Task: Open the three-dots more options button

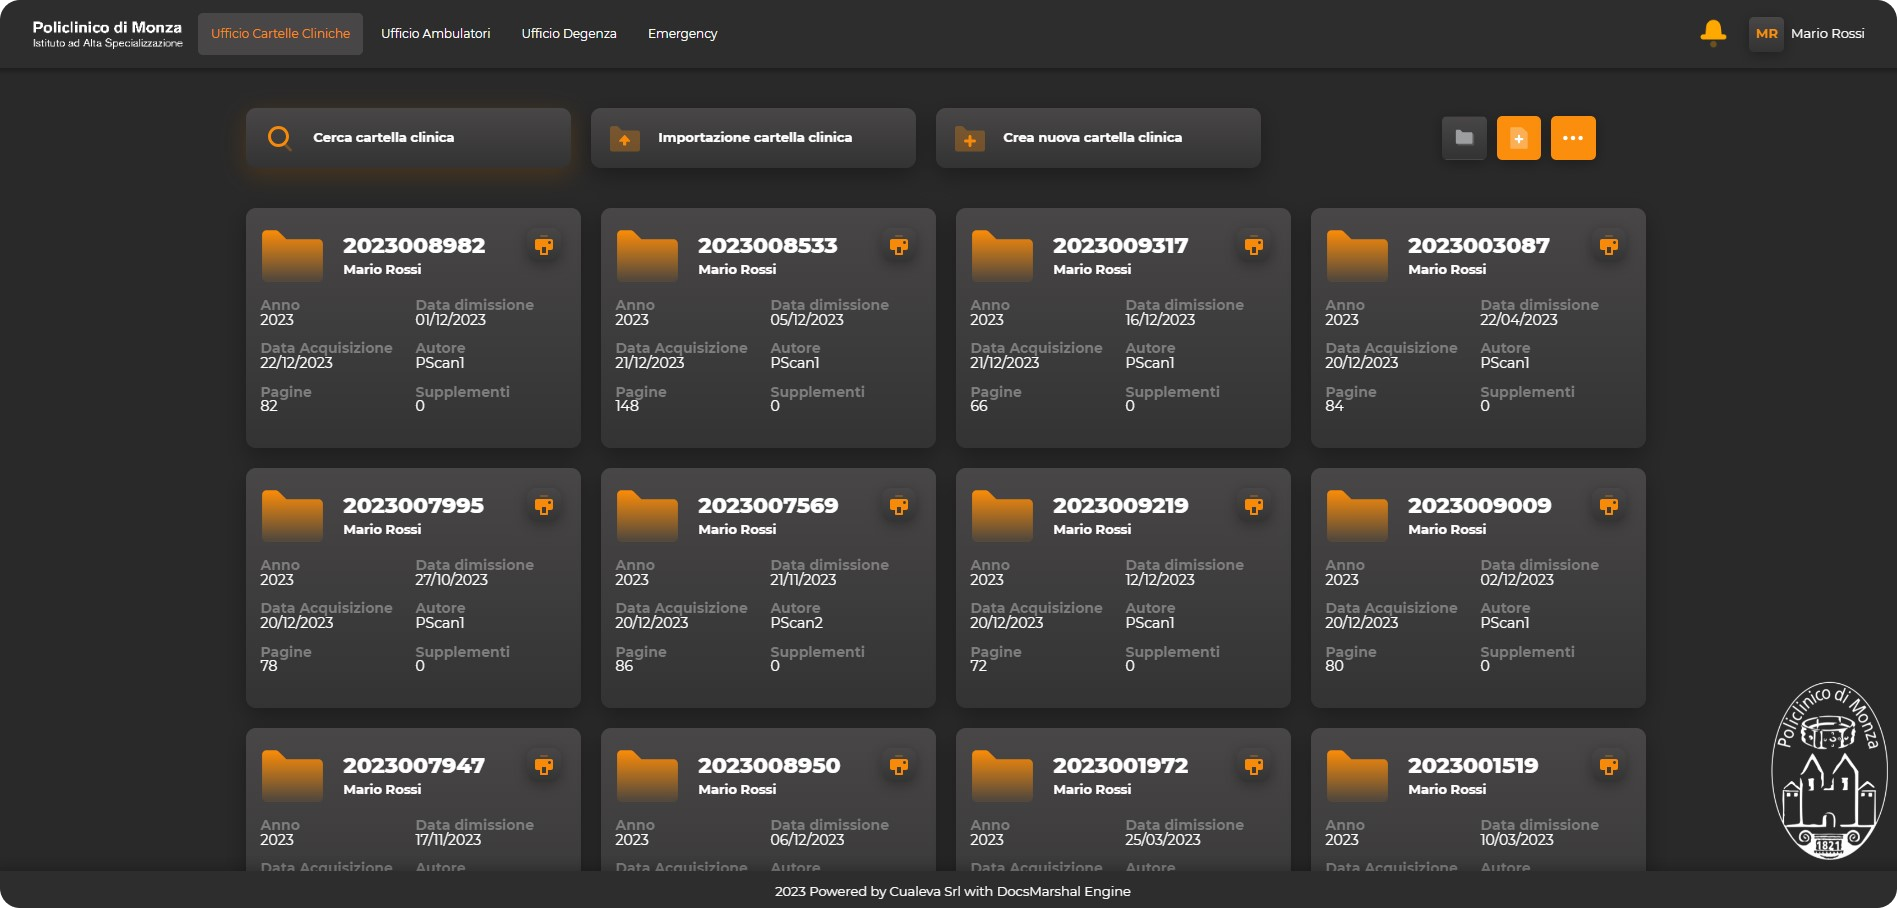Action: coord(1573,138)
